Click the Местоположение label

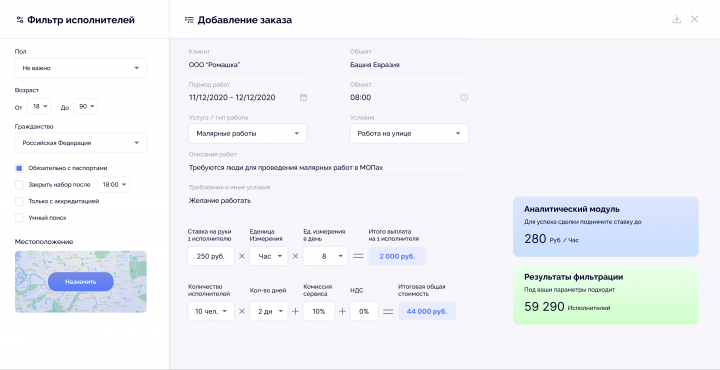pyautogui.click(x=44, y=241)
